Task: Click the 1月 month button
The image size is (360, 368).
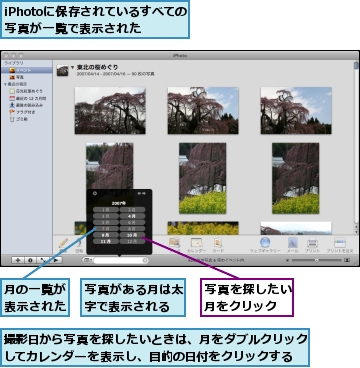Action: (106, 210)
